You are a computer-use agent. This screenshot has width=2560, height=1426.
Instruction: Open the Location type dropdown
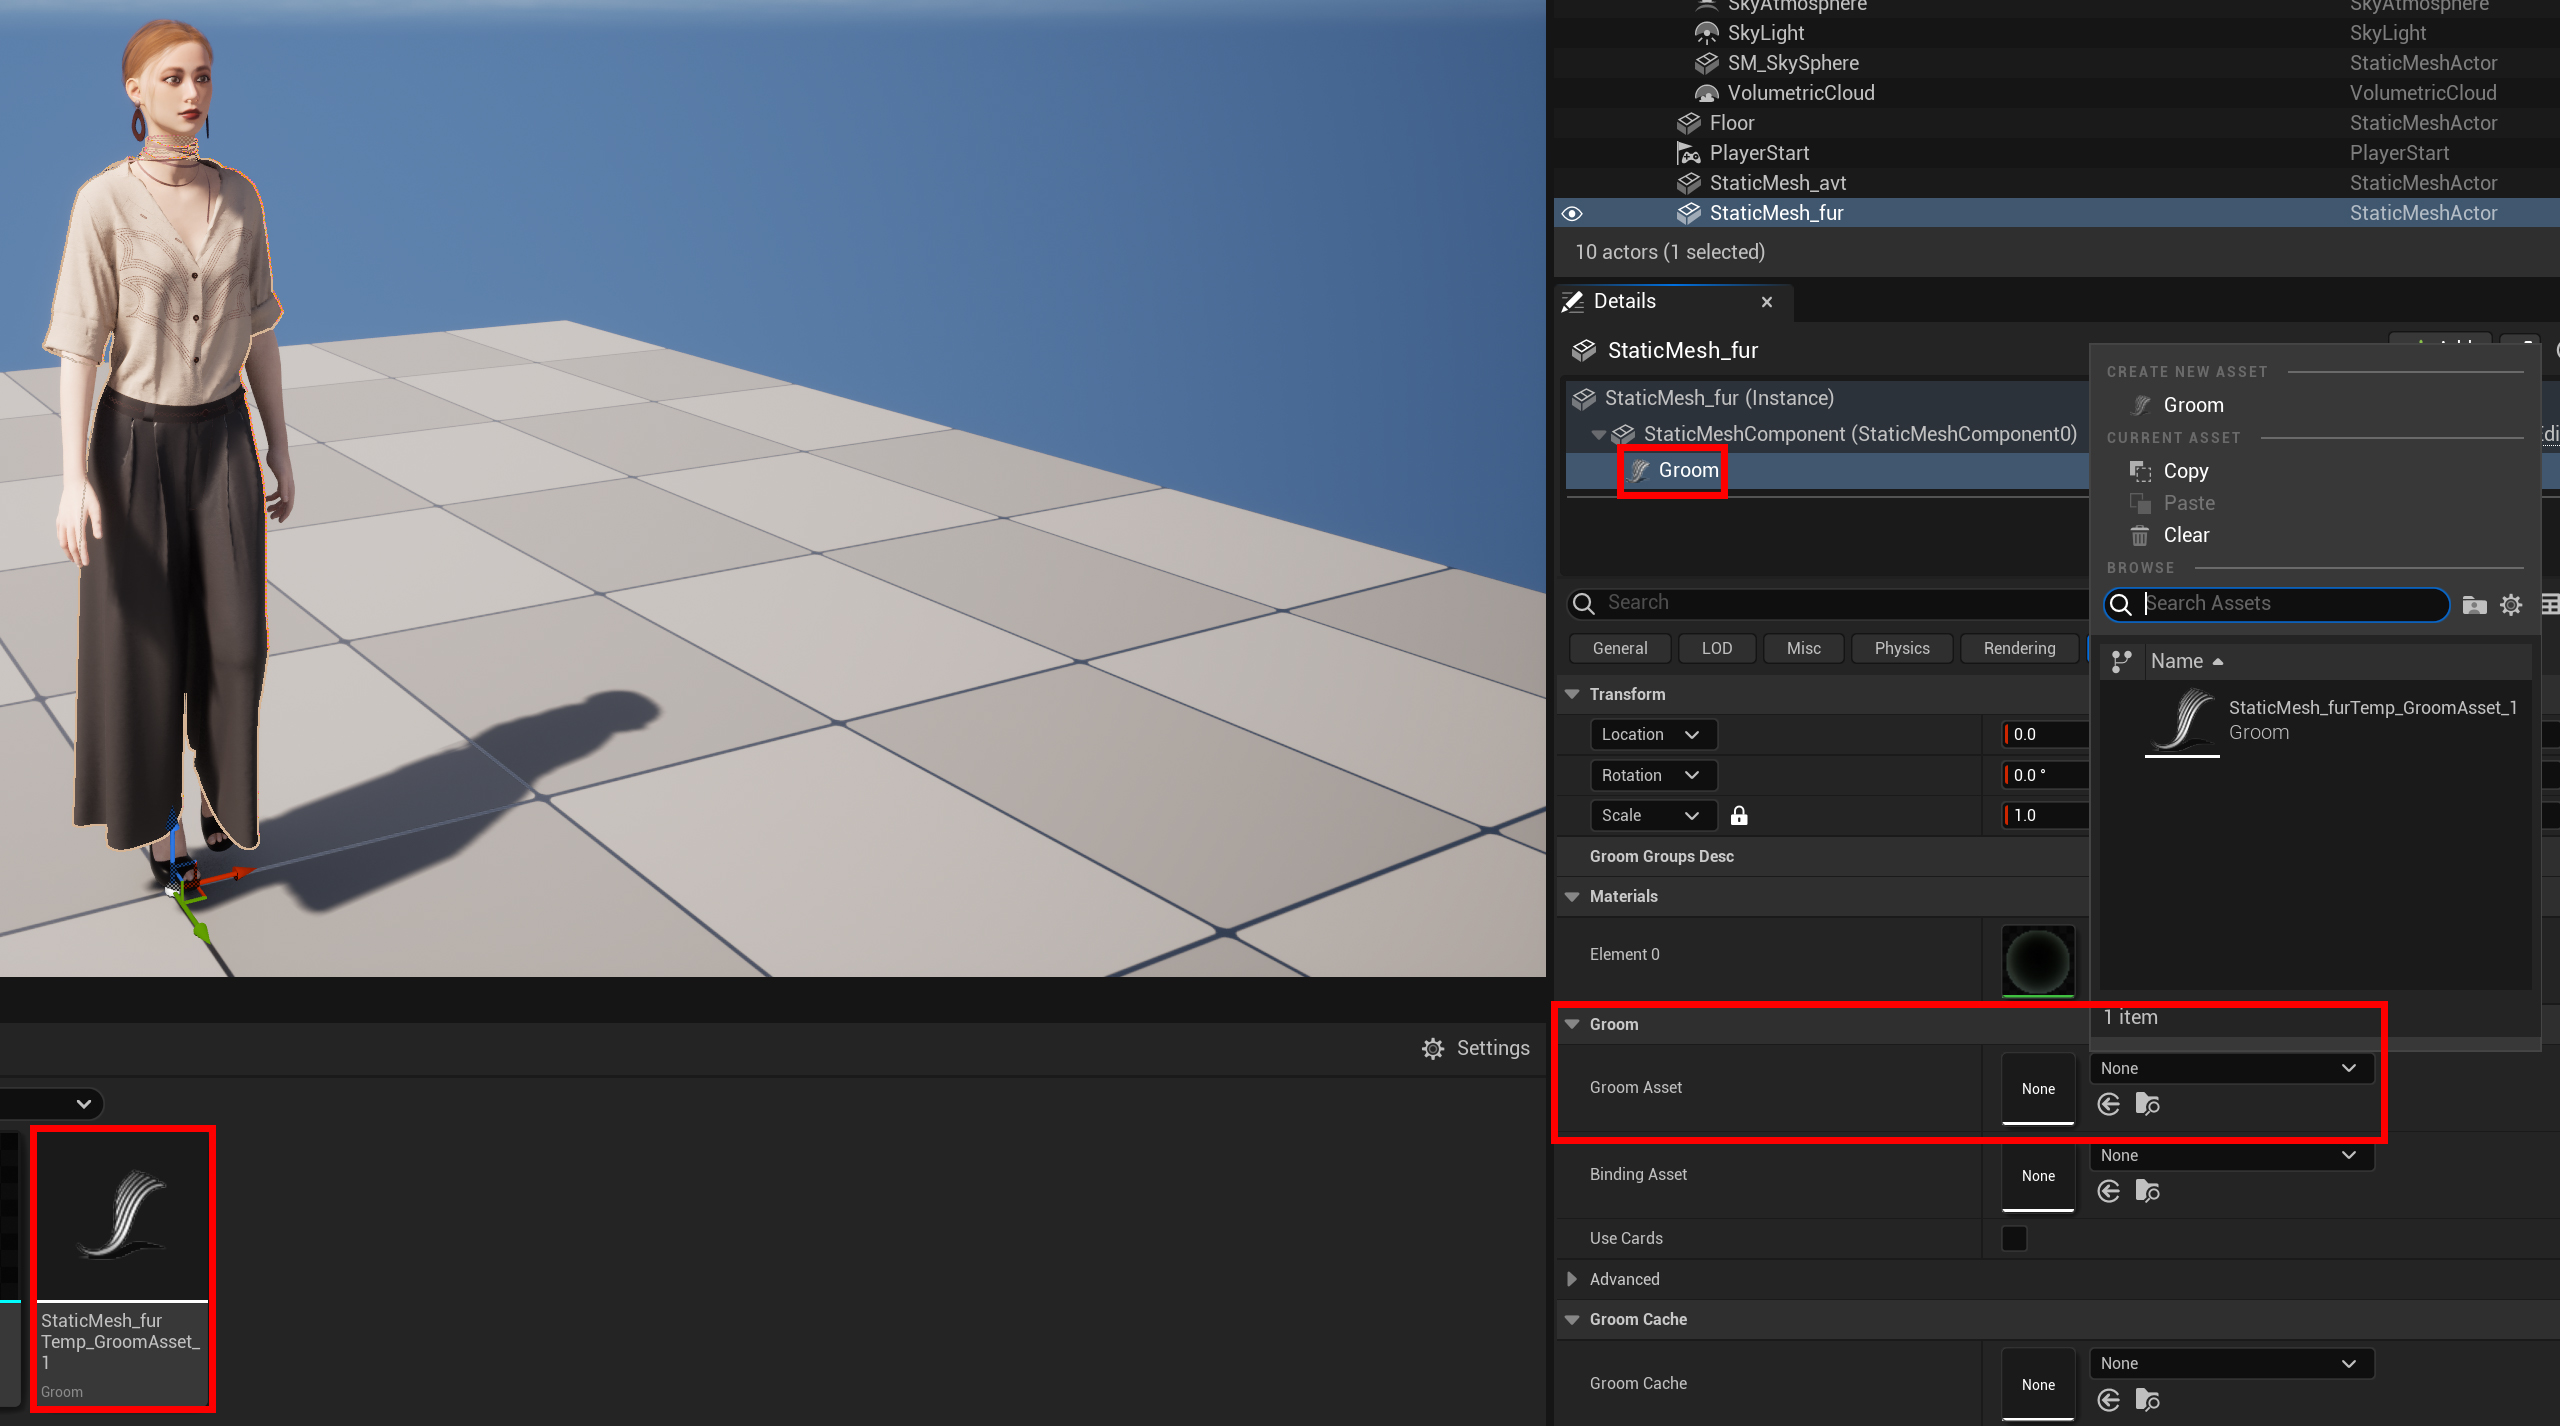(1653, 734)
